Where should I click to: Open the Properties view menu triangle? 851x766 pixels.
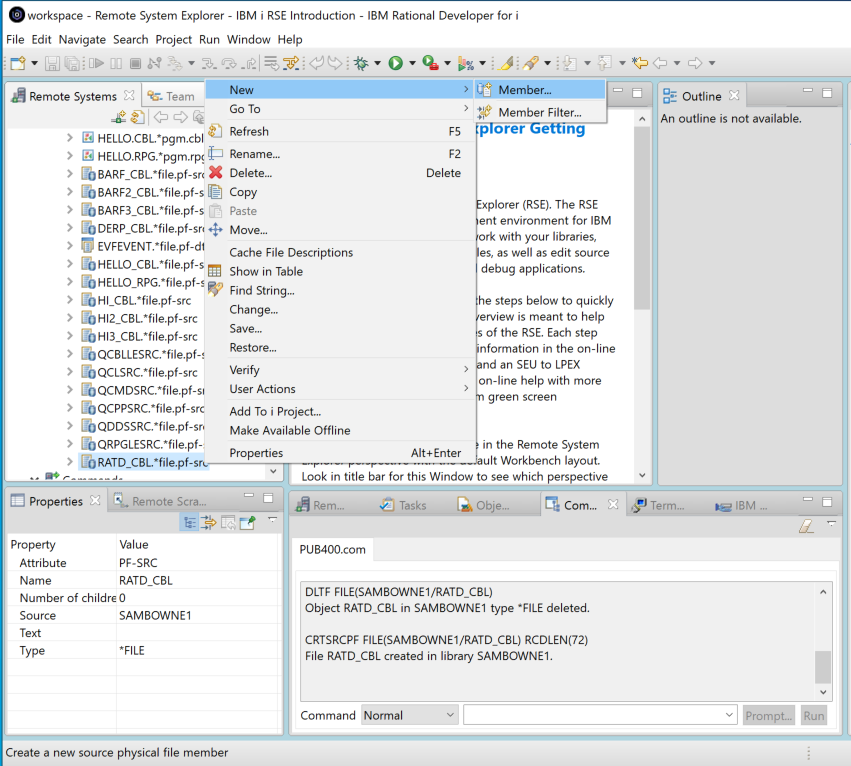(x=272, y=520)
